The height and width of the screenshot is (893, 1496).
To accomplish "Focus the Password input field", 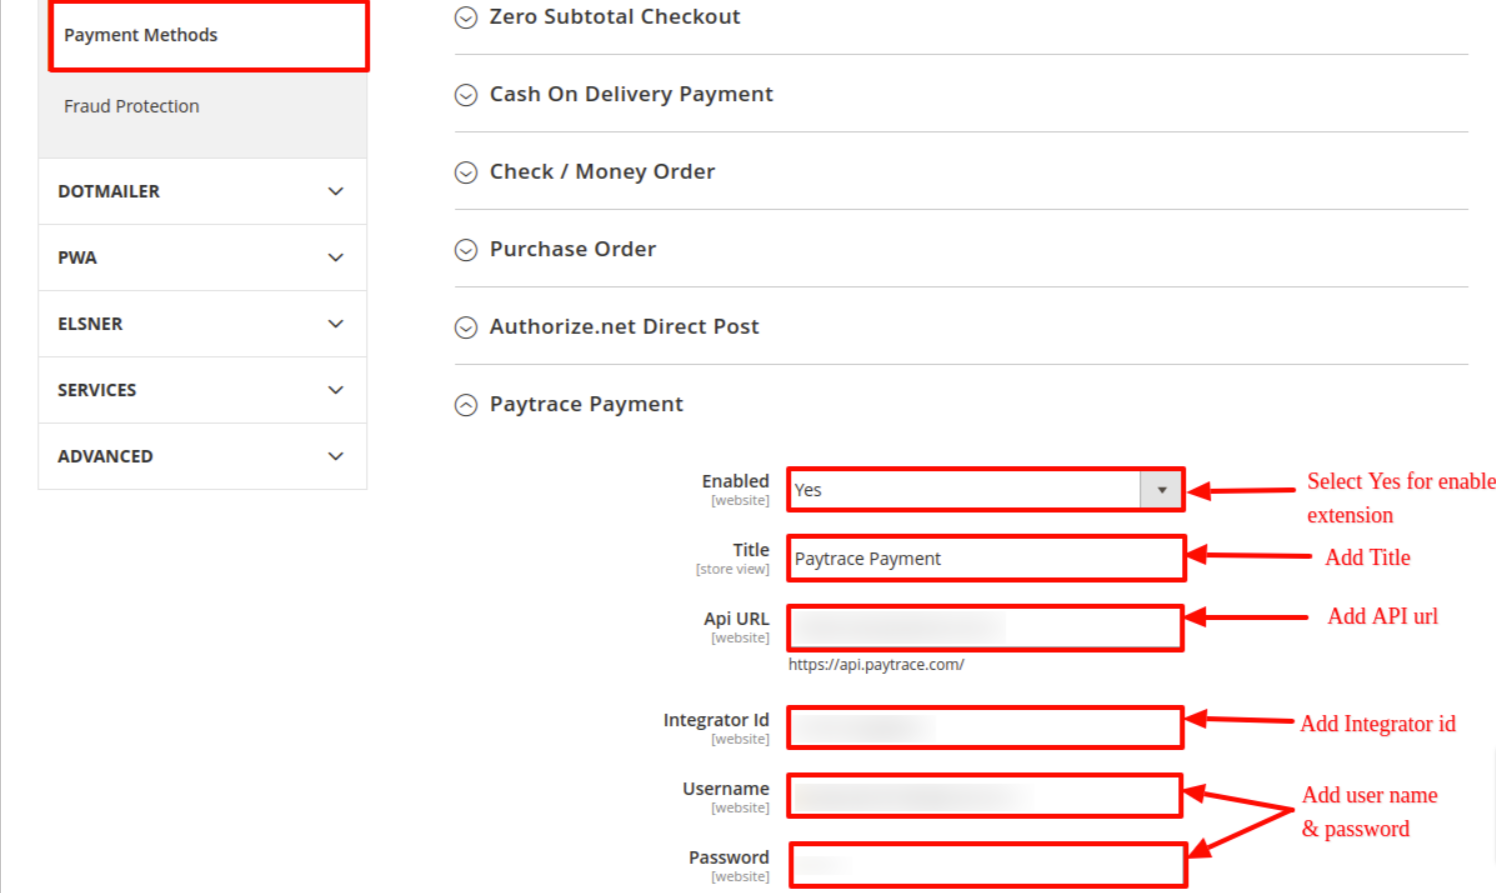I will (987, 865).
